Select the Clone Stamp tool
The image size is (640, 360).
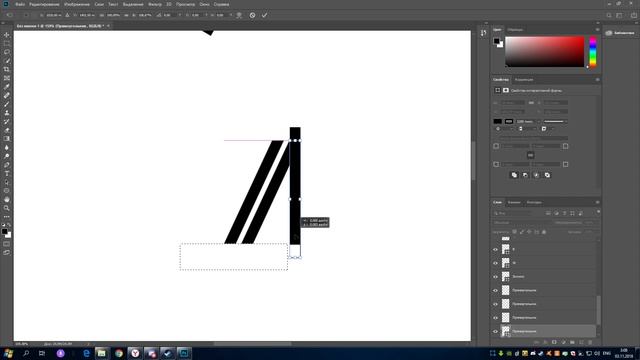[7, 113]
